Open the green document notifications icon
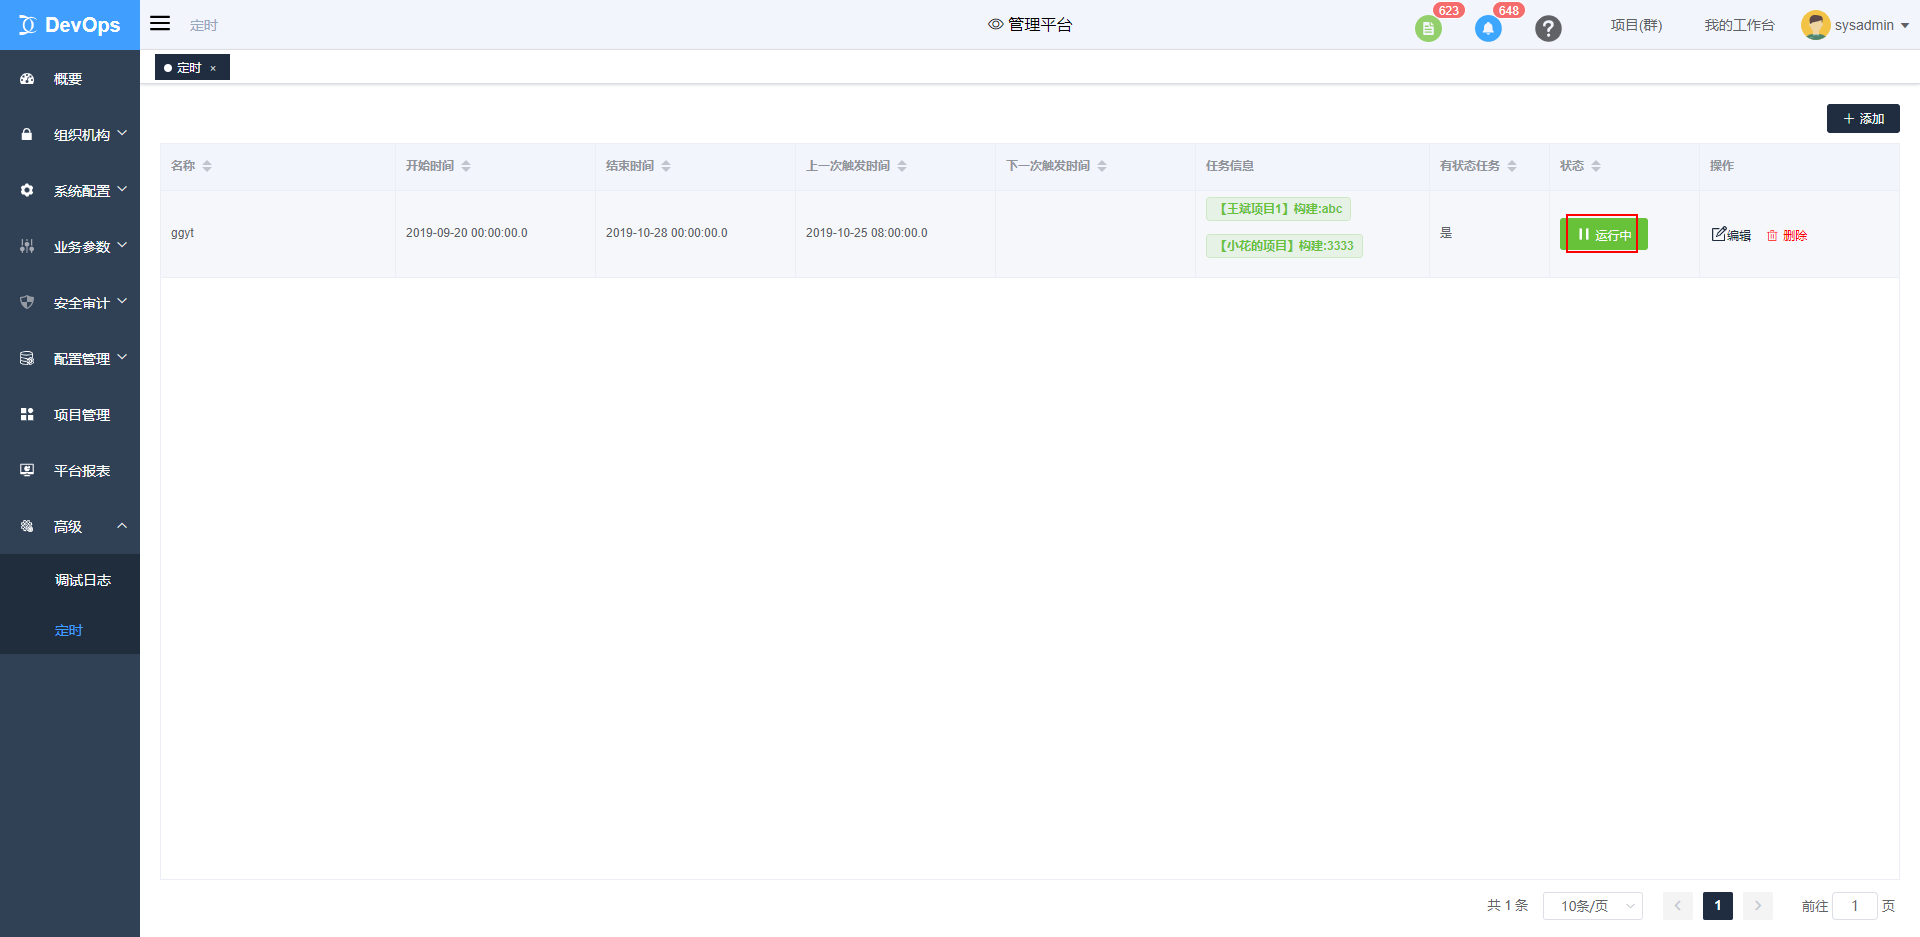The image size is (1920, 937). pos(1428,29)
